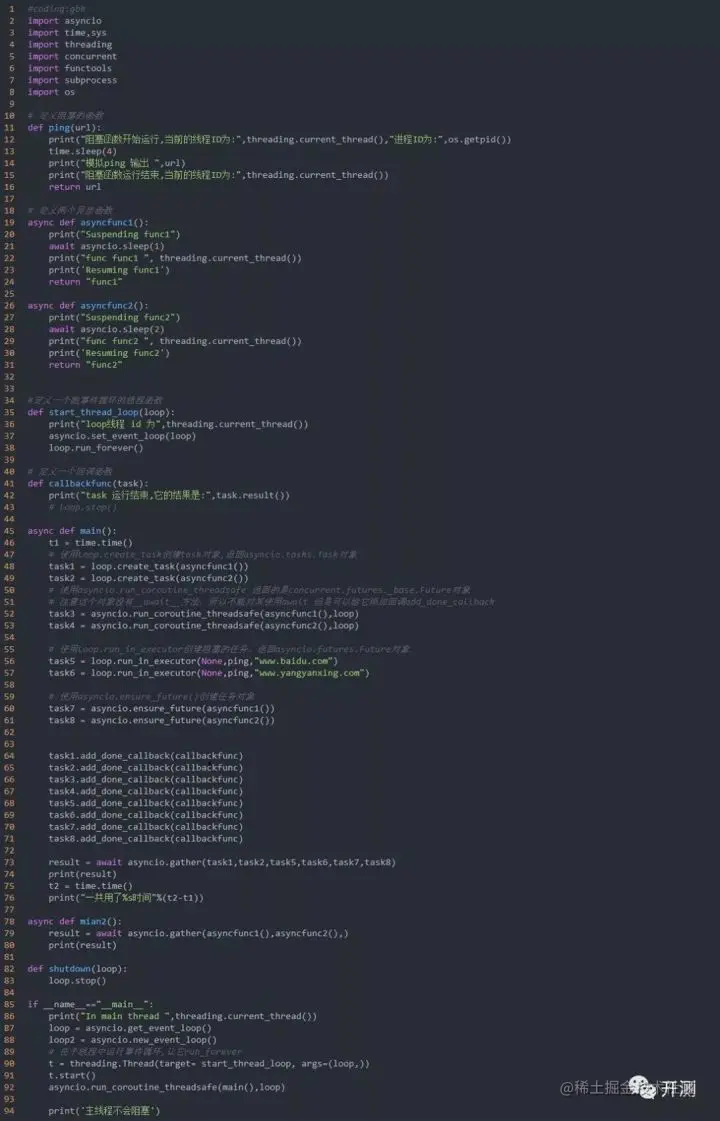This screenshot has height=1121, width=720.
Task: Click the def shutdown(loop) definition
Action: [x=77, y=969]
